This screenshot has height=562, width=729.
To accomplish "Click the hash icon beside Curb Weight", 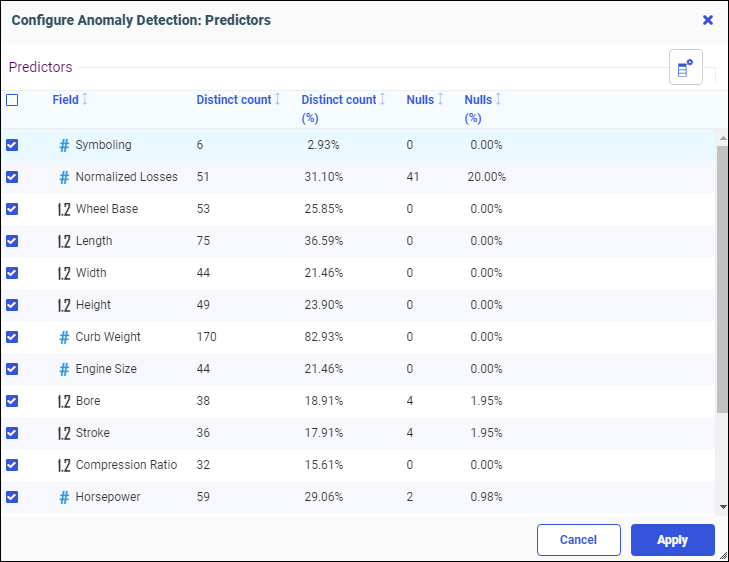I will click(x=64, y=337).
